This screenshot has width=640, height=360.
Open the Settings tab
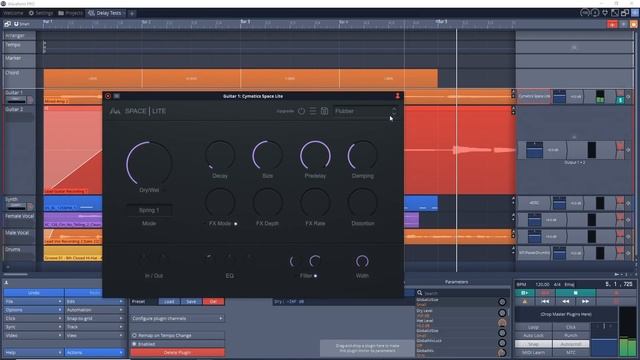point(41,13)
